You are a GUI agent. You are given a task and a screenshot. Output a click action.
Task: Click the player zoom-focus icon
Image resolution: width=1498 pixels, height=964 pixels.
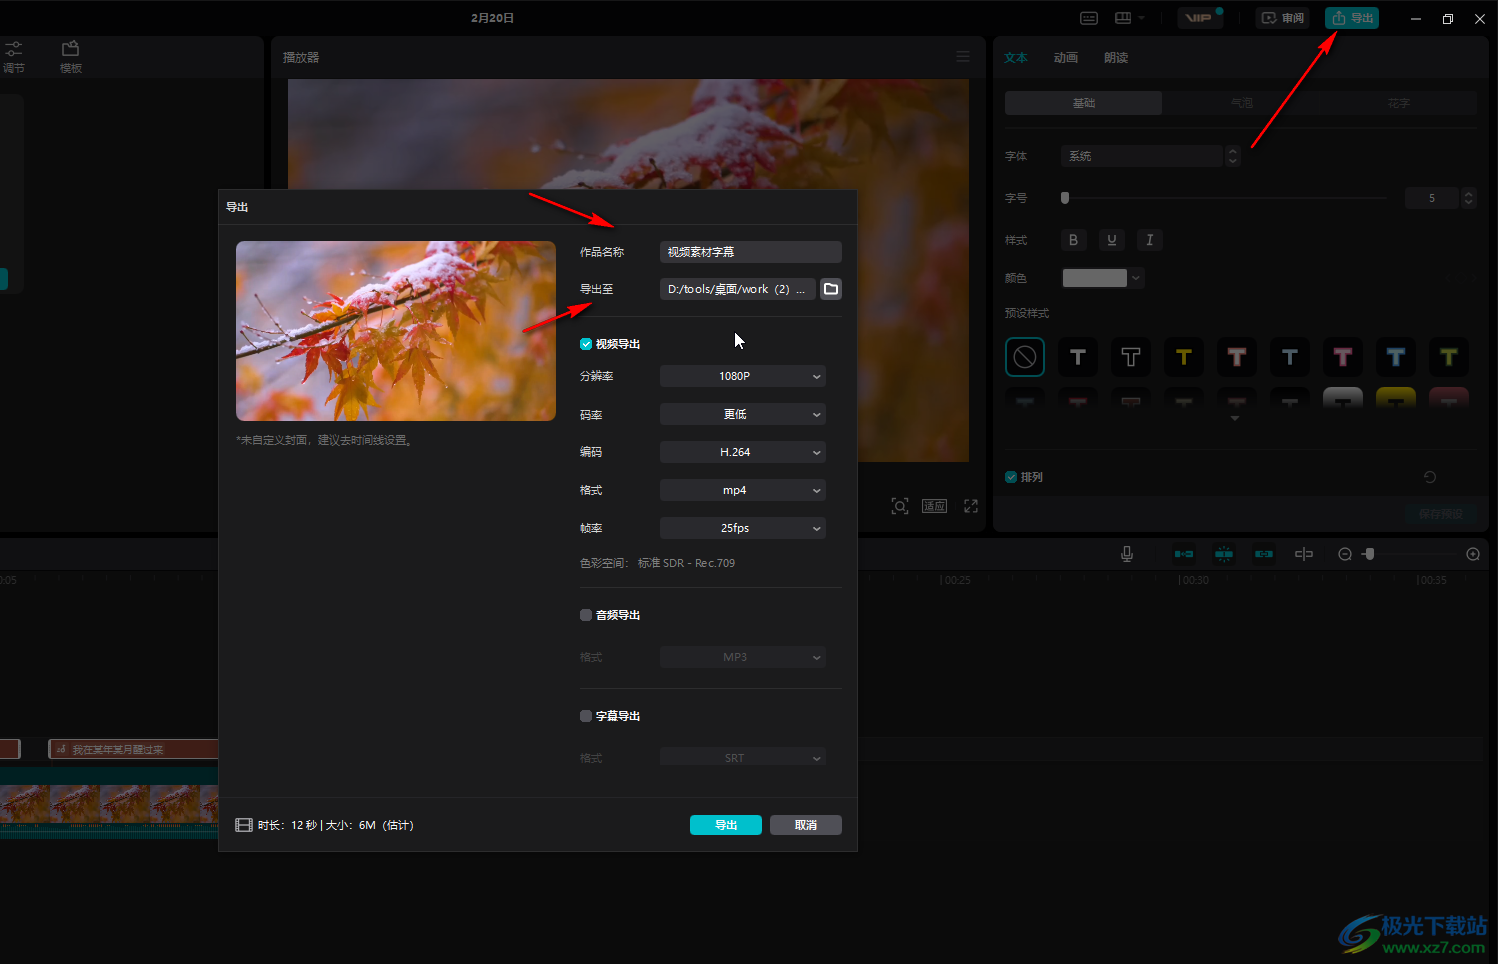coord(900,506)
